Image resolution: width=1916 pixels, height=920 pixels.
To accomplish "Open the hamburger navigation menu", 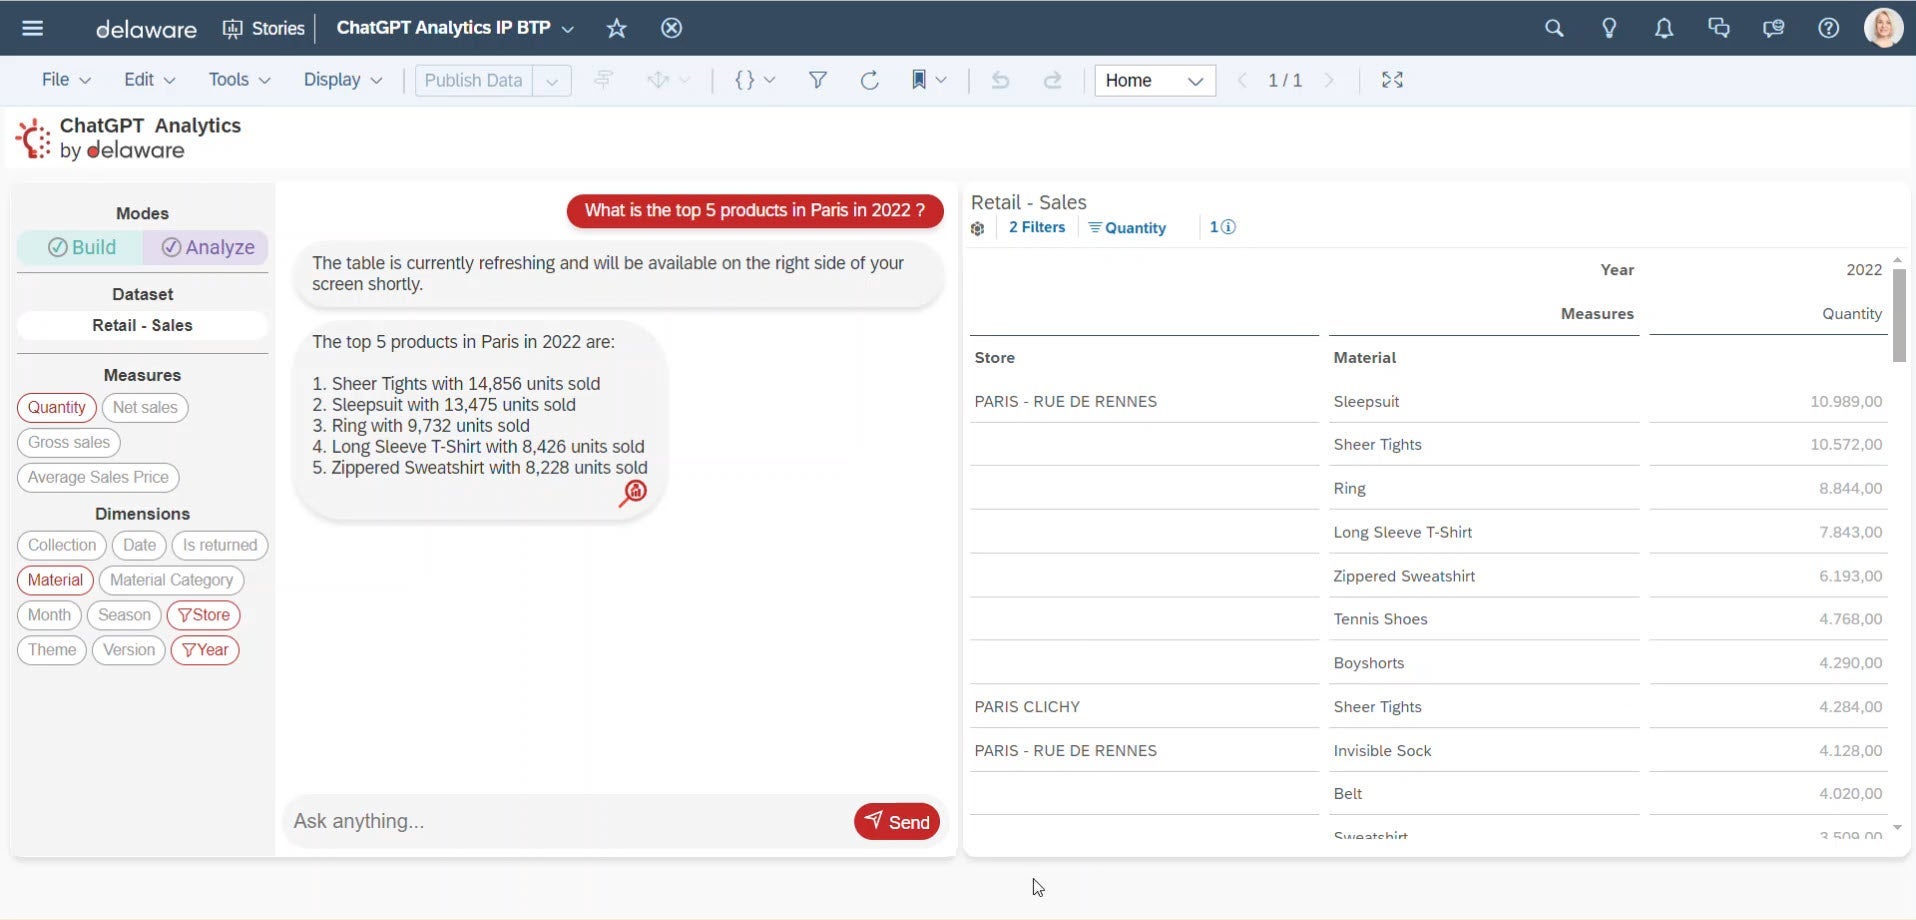I will (32, 28).
